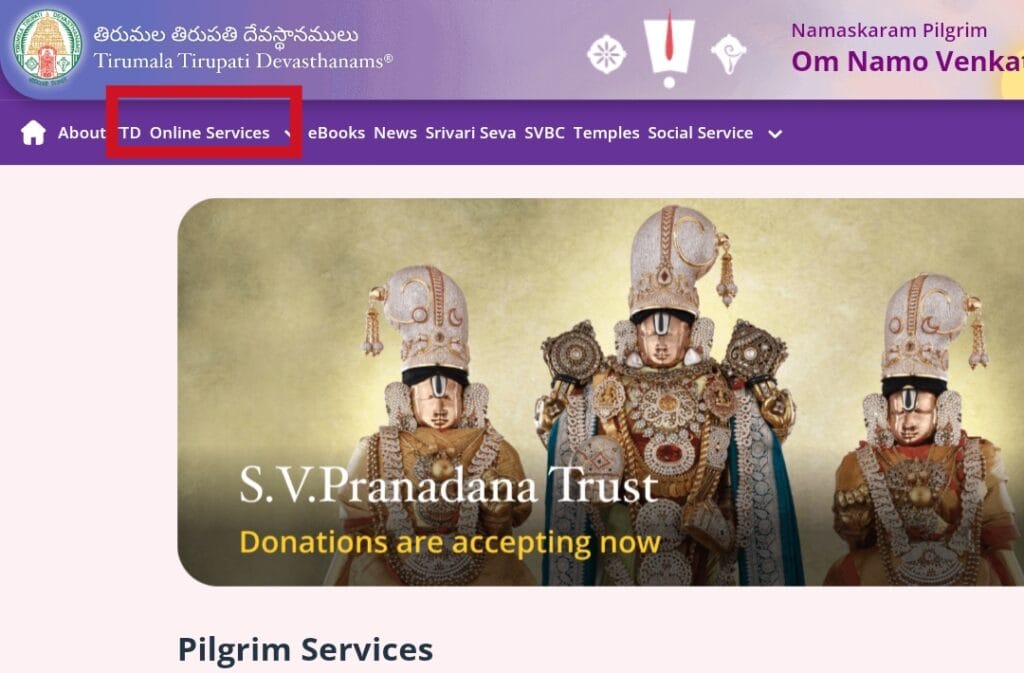Expand the Online Services dropdown arrow

288,133
